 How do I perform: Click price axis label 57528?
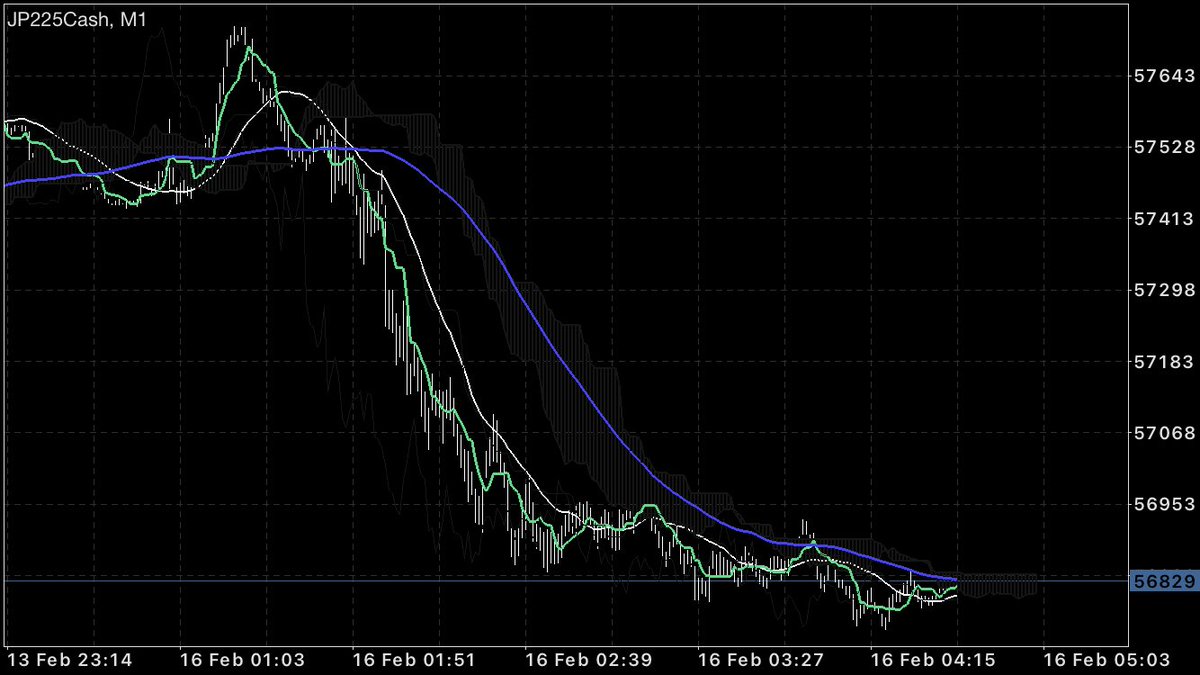tap(1166, 148)
